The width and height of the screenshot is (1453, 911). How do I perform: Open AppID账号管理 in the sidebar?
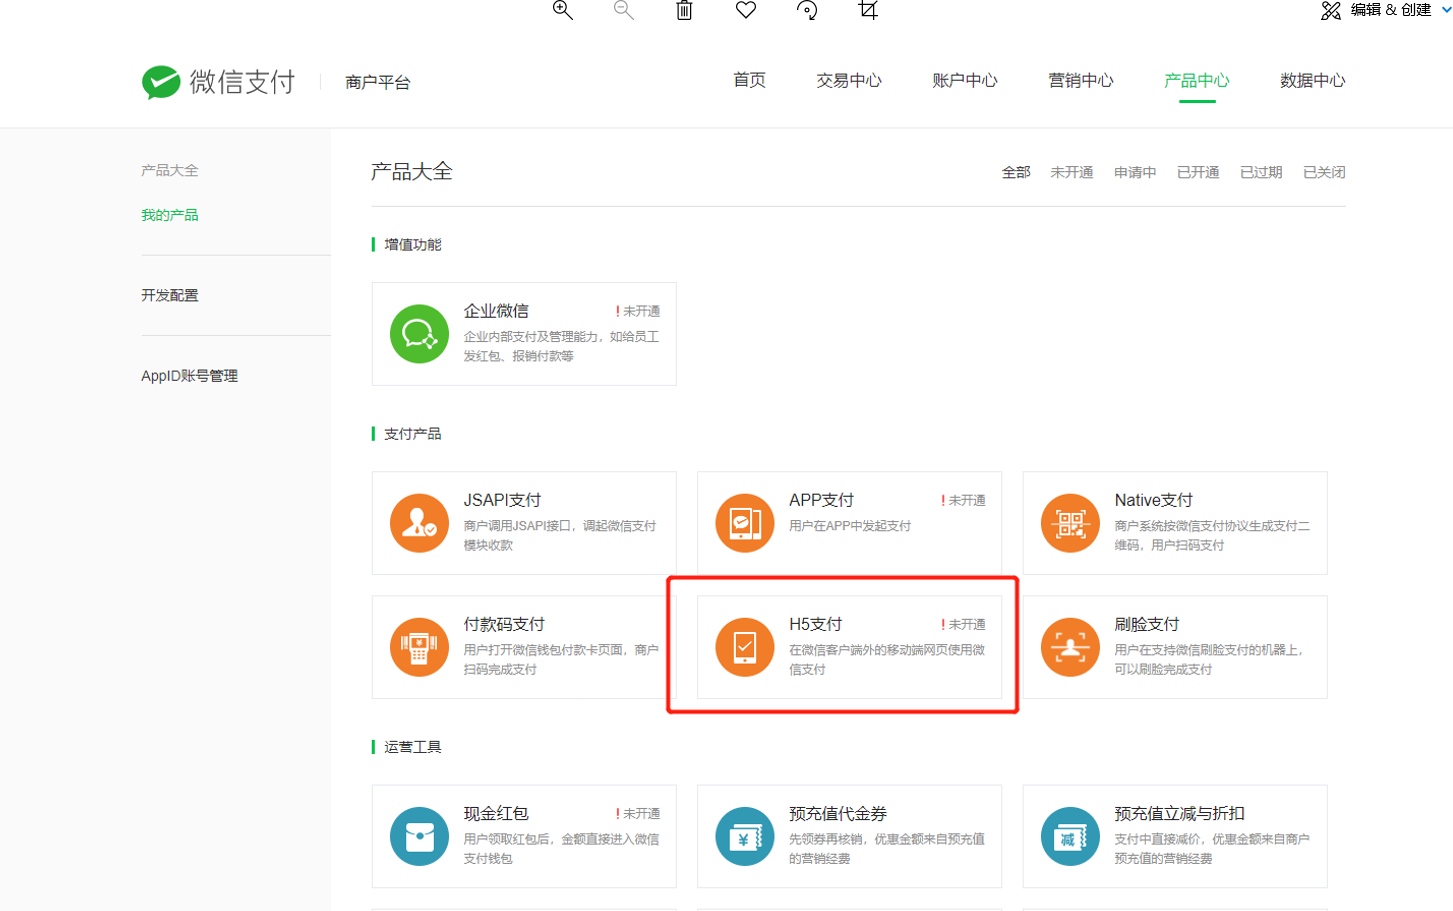tap(190, 376)
